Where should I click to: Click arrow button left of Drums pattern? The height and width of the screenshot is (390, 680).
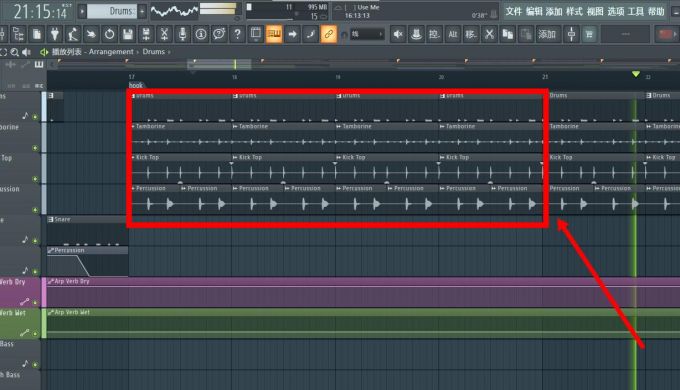pyautogui.click(x=82, y=11)
